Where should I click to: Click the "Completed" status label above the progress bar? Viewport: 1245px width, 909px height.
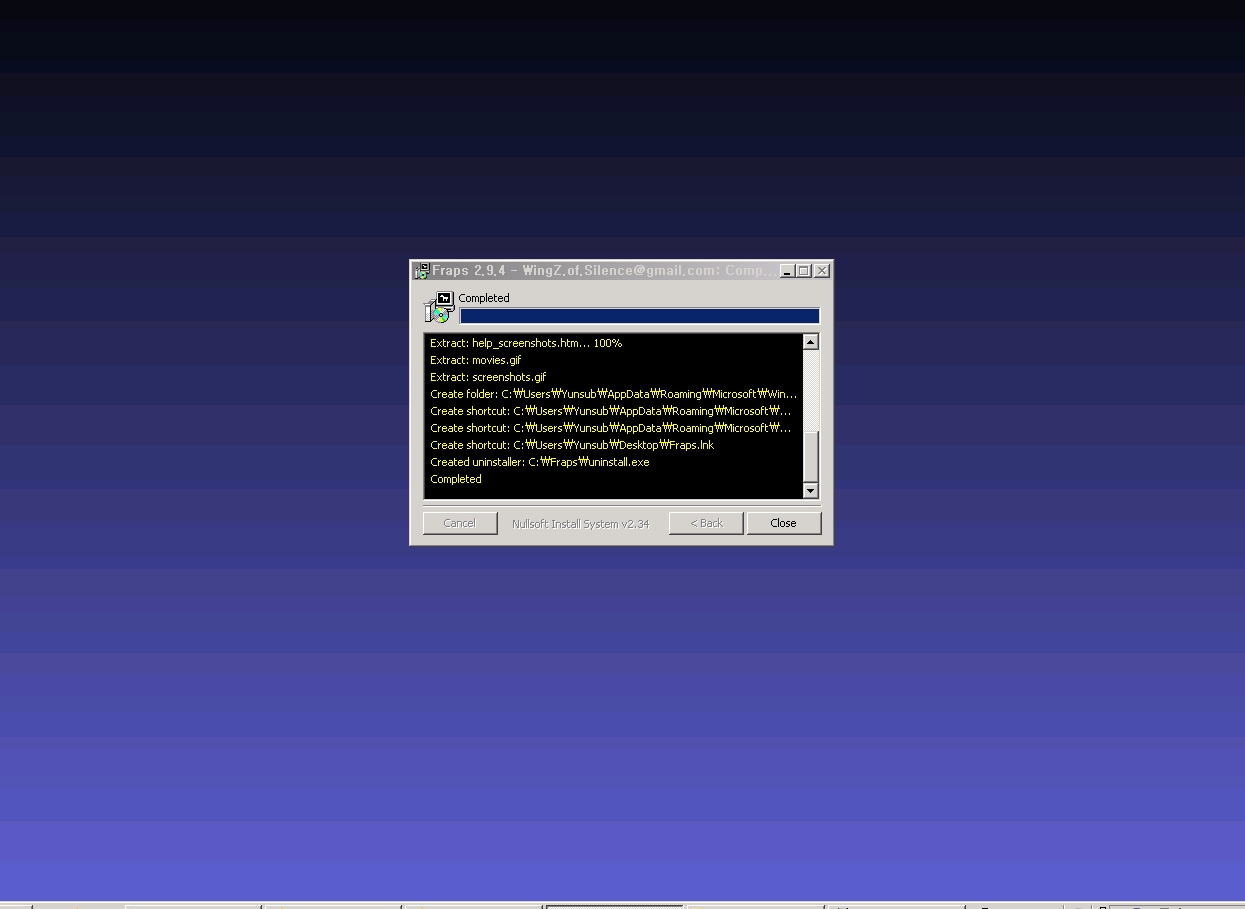(x=484, y=298)
